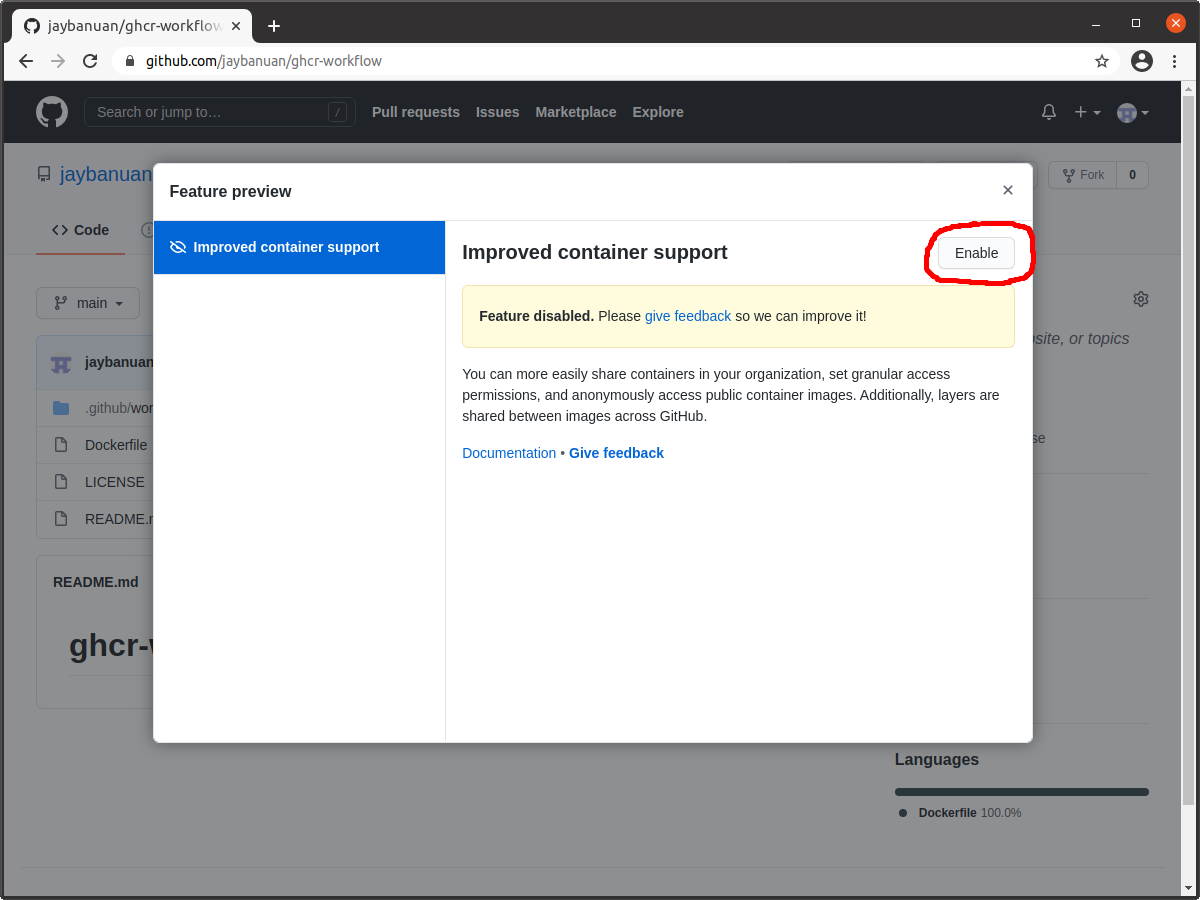Click bold Give feedback link below description
The width and height of the screenshot is (1200, 900).
point(616,453)
